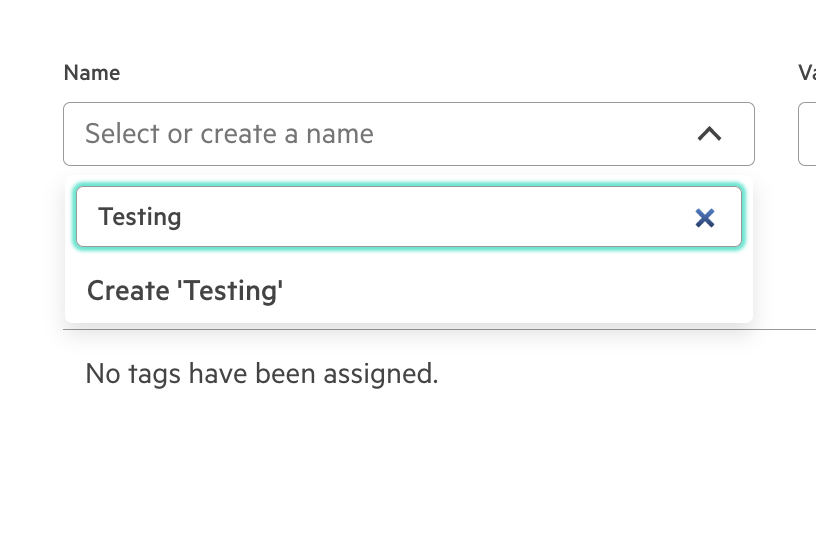Click the partially visible Value field
816x560 pixels.
point(807,134)
